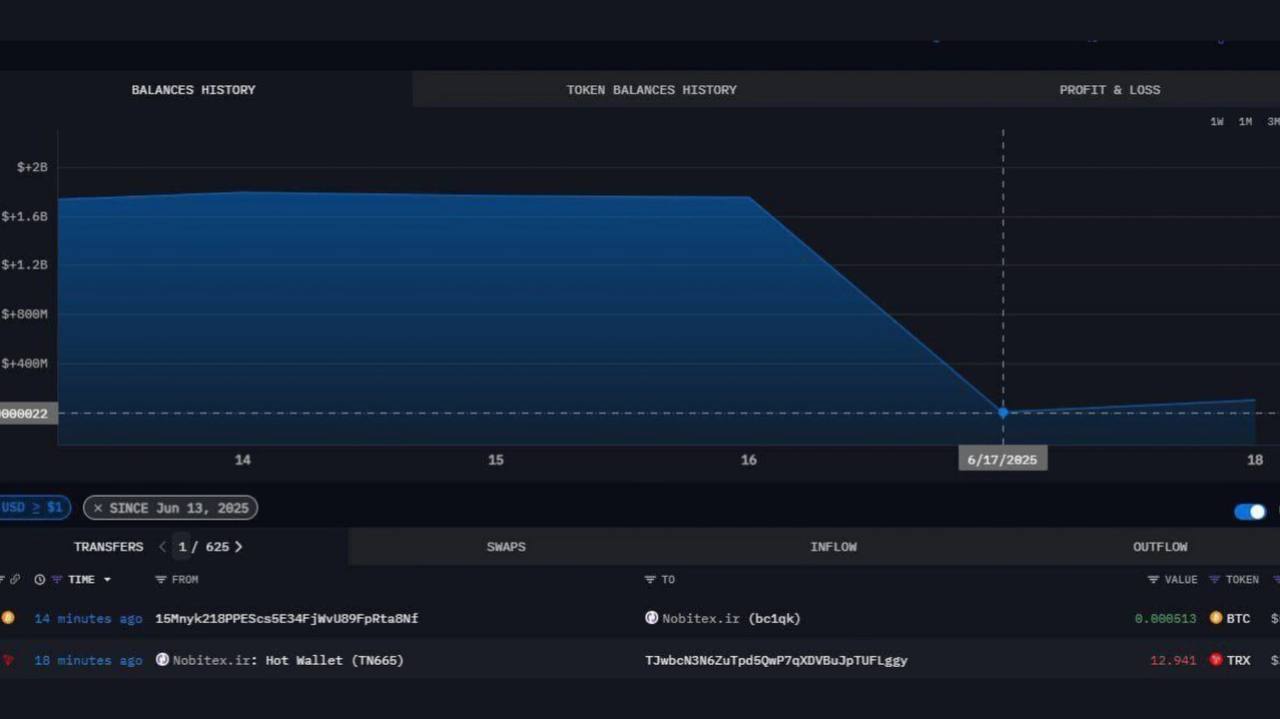Switch to the Swaps tab
This screenshot has height=719, width=1280.
click(x=506, y=547)
